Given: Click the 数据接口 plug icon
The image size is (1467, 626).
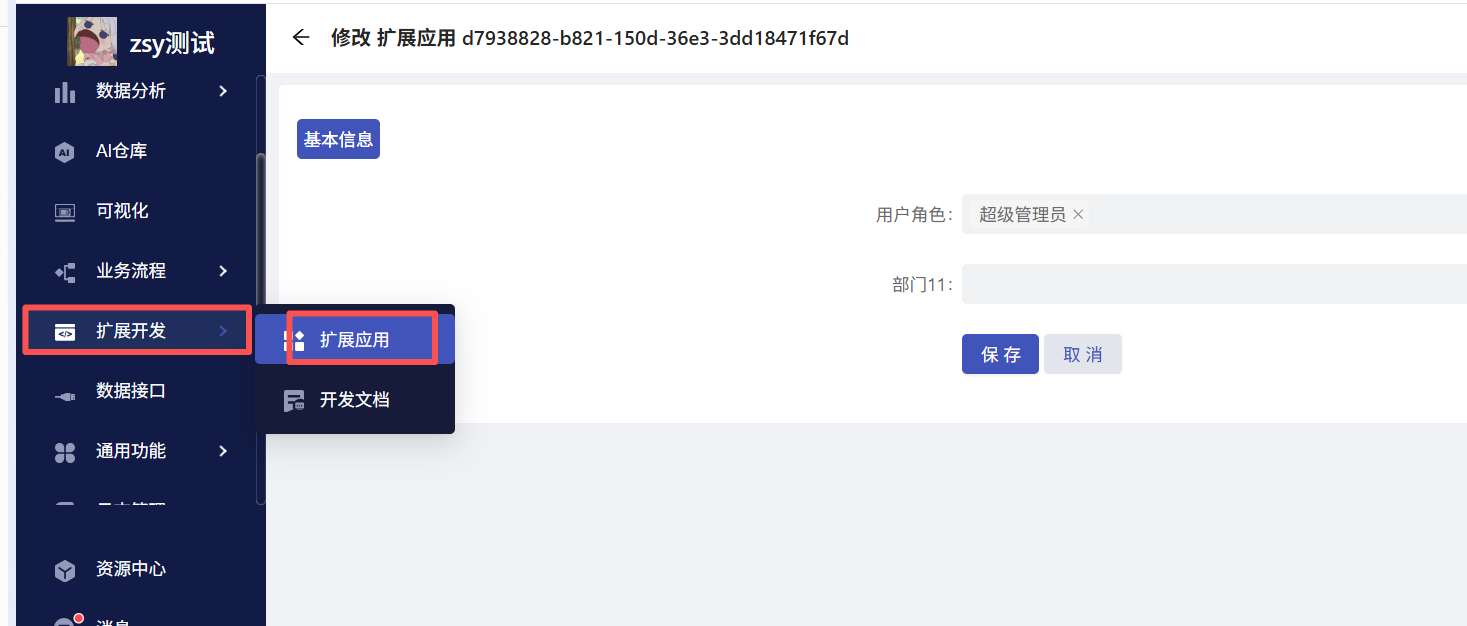Looking at the screenshot, I should point(65,396).
